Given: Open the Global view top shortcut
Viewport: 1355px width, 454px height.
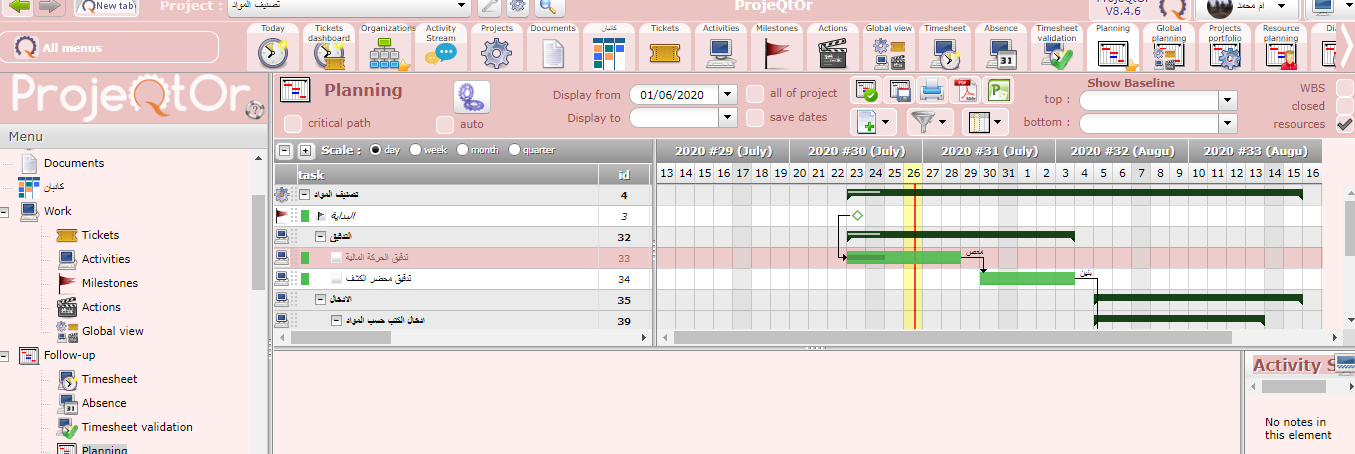Looking at the screenshot, I should pyautogui.click(x=889, y=46).
